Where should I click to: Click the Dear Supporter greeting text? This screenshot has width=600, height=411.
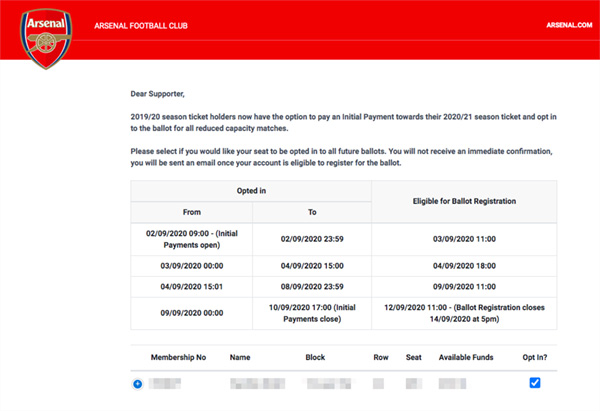click(157, 94)
